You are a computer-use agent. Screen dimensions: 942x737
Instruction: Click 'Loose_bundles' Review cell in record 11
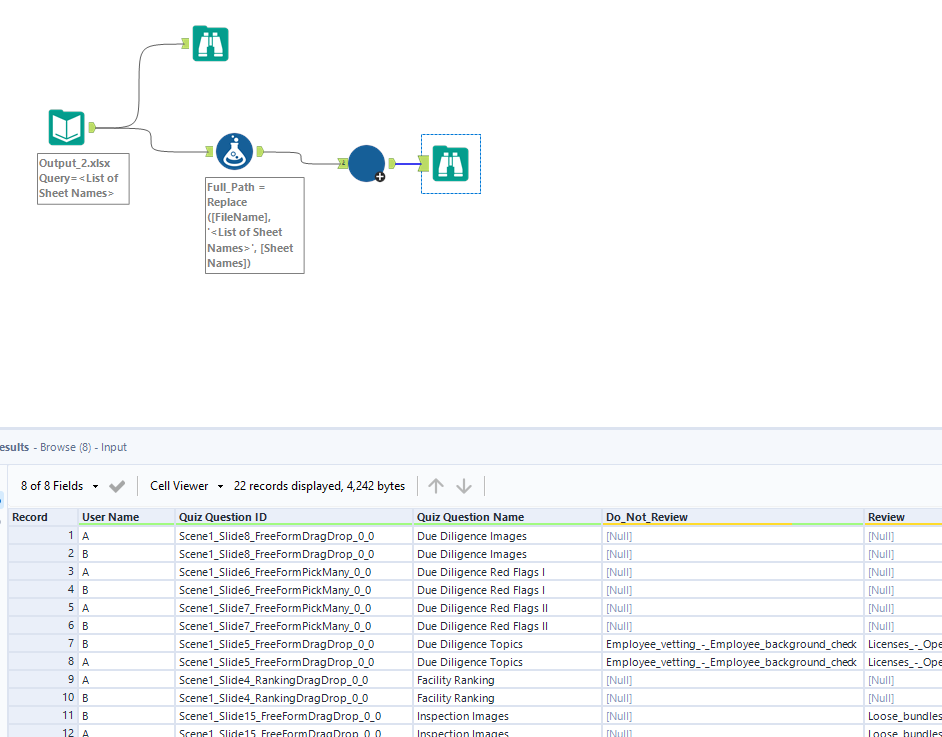click(903, 716)
